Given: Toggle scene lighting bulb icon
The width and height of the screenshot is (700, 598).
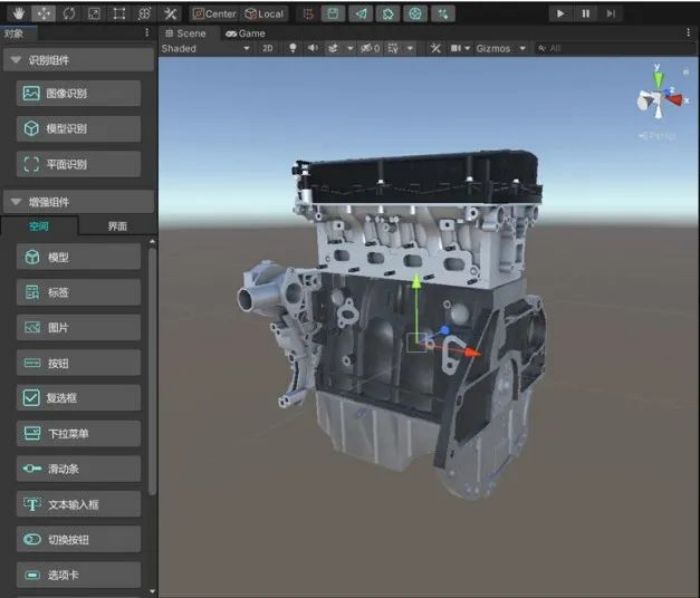Looking at the screenshot, I should (293, 48).
